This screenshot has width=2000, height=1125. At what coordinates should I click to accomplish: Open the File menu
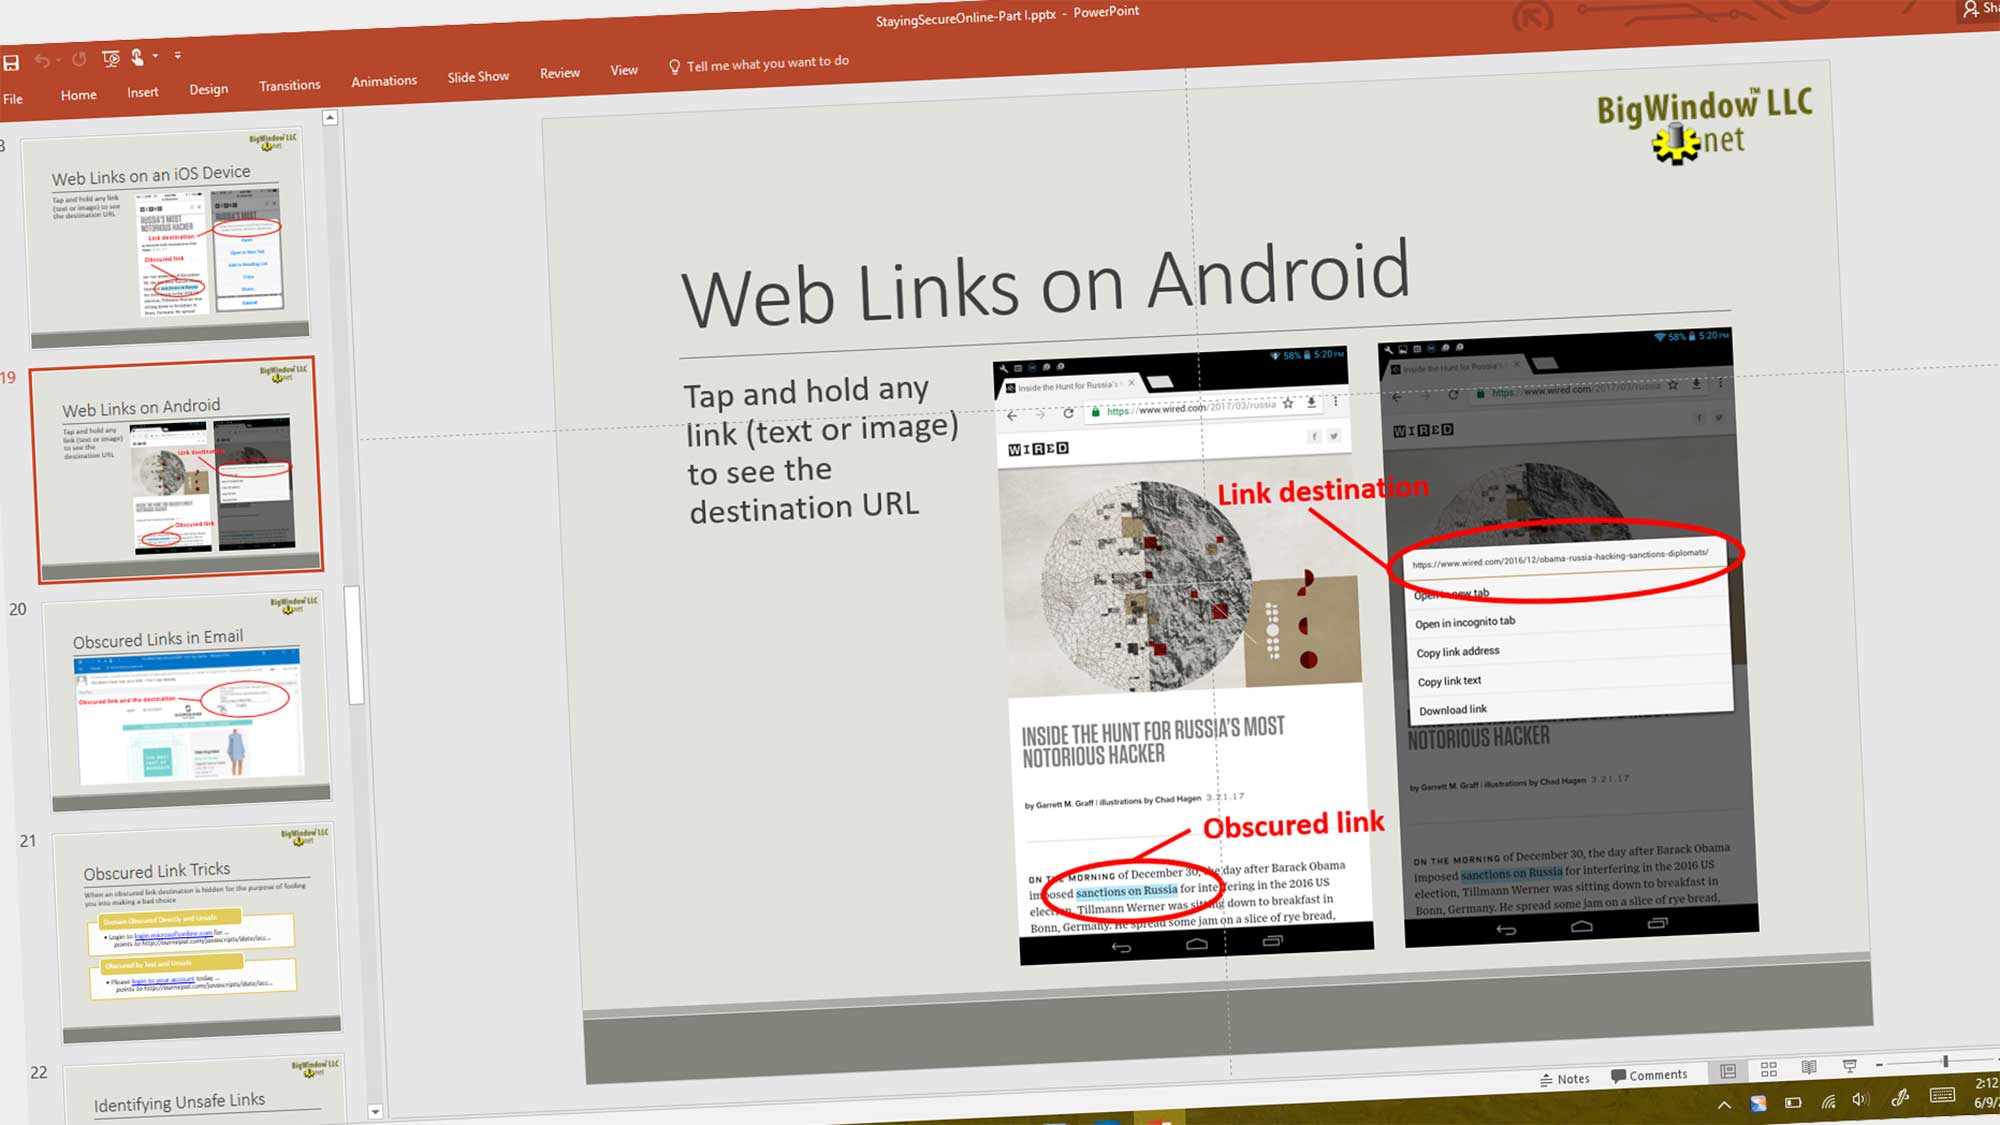[13, 99]
